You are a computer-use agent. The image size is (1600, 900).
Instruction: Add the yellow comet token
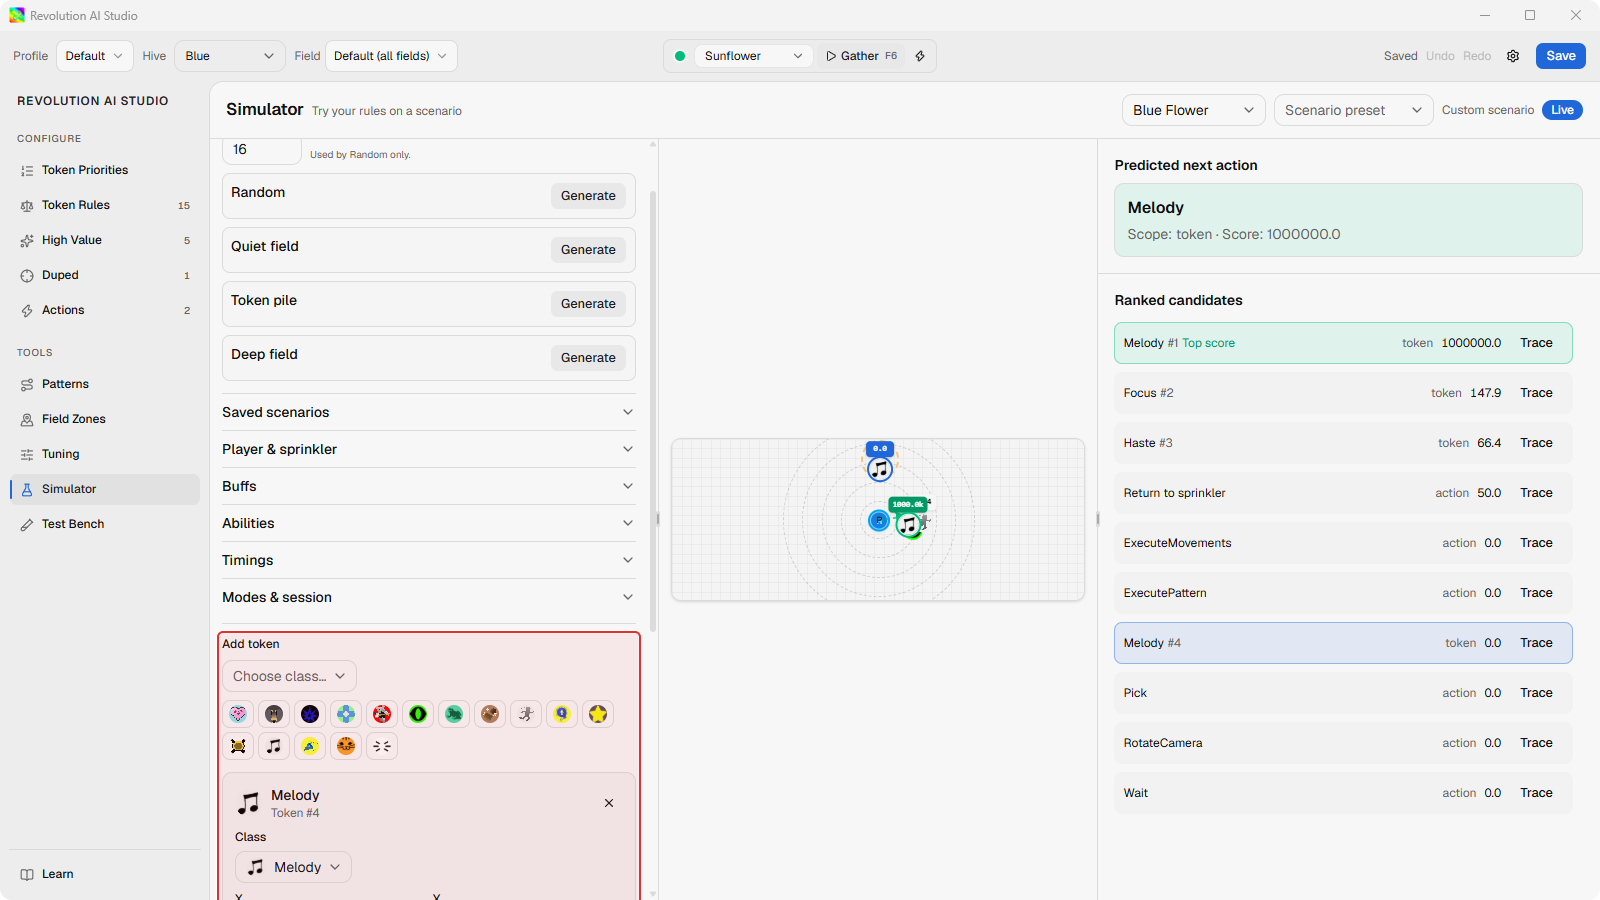coord(310,746)
